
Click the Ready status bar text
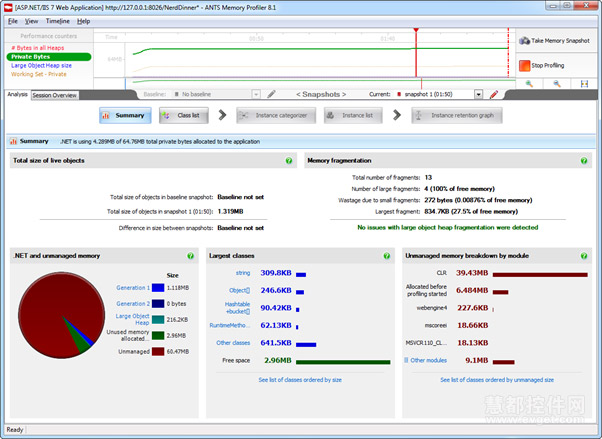point(15,430)
